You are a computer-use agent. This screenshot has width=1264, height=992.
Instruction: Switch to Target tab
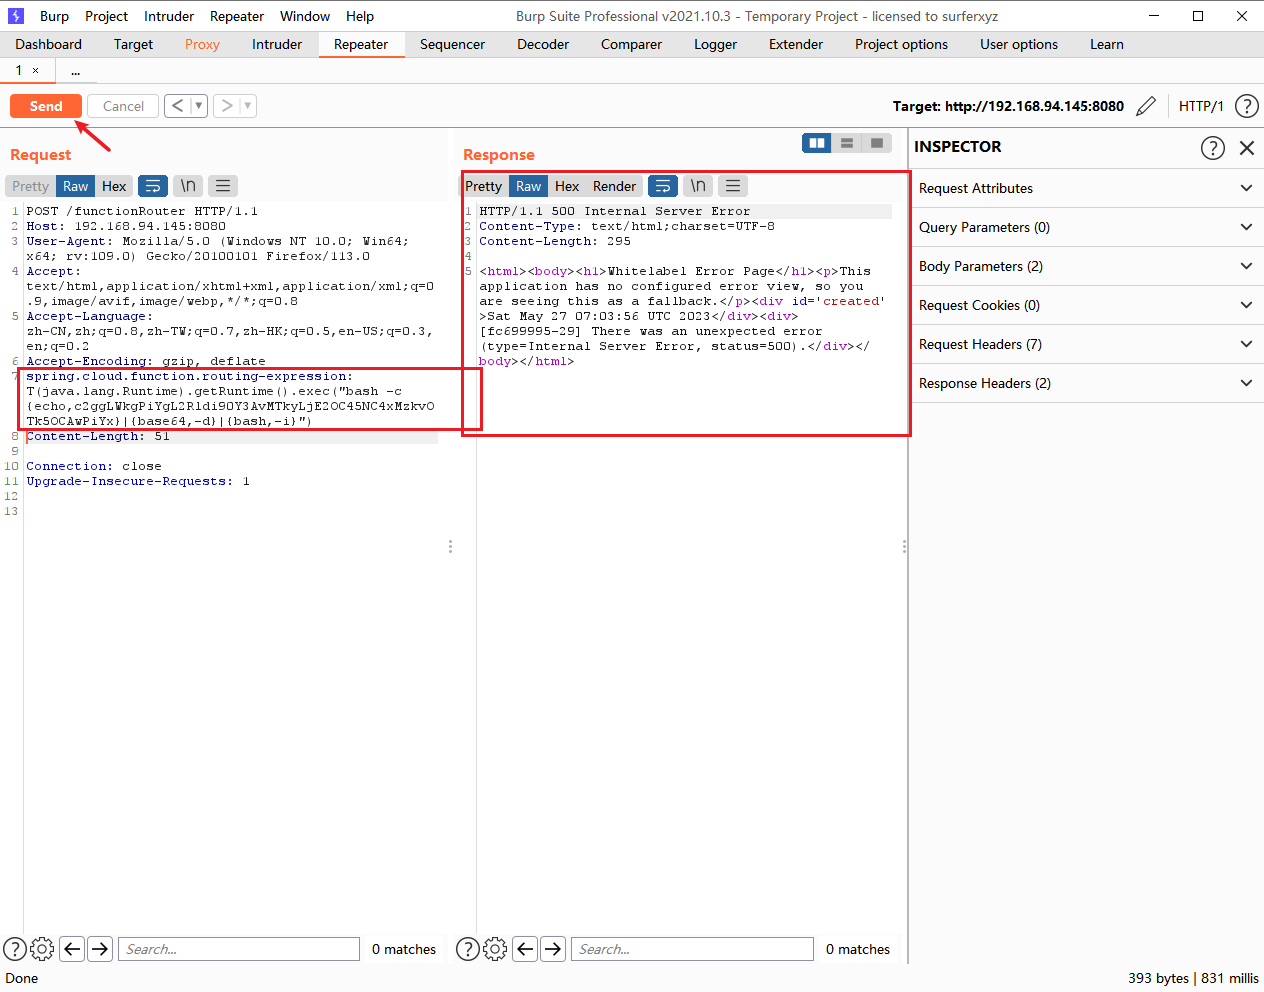click(x=133, y=44)
